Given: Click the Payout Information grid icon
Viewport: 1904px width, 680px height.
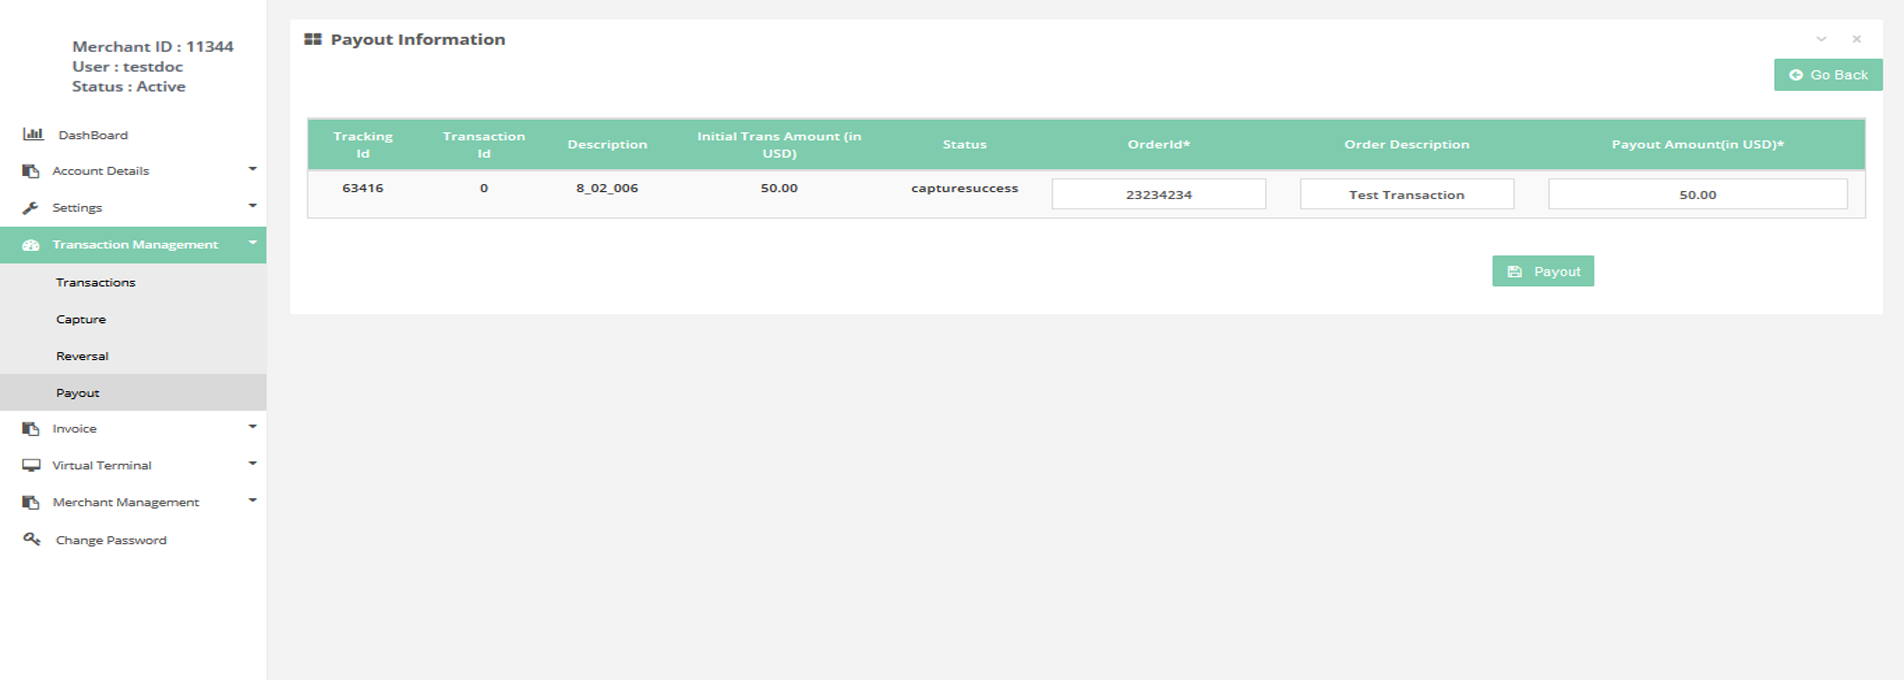Looking at the screenshot, I should tap(313, 39).
